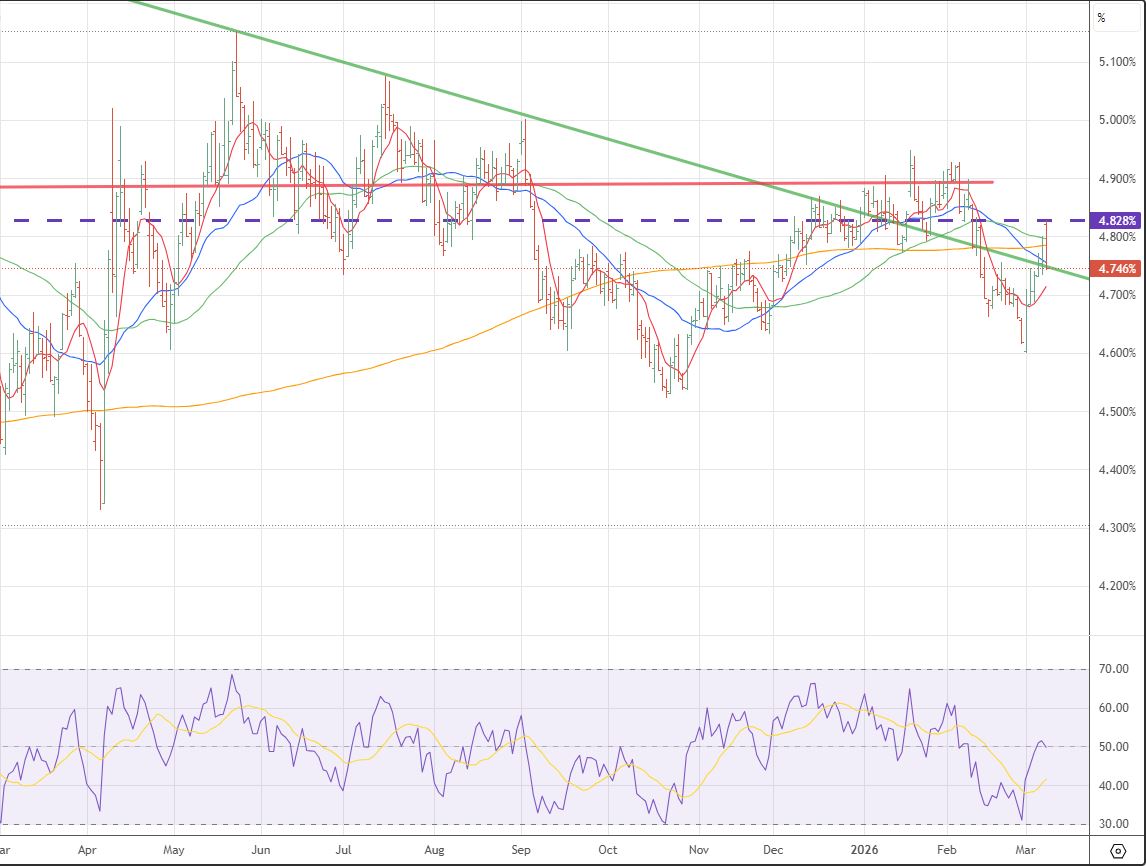This screenshot has height=866, width=1146.
Task: Click the % price scale unit button
Action: (1102, 17)
